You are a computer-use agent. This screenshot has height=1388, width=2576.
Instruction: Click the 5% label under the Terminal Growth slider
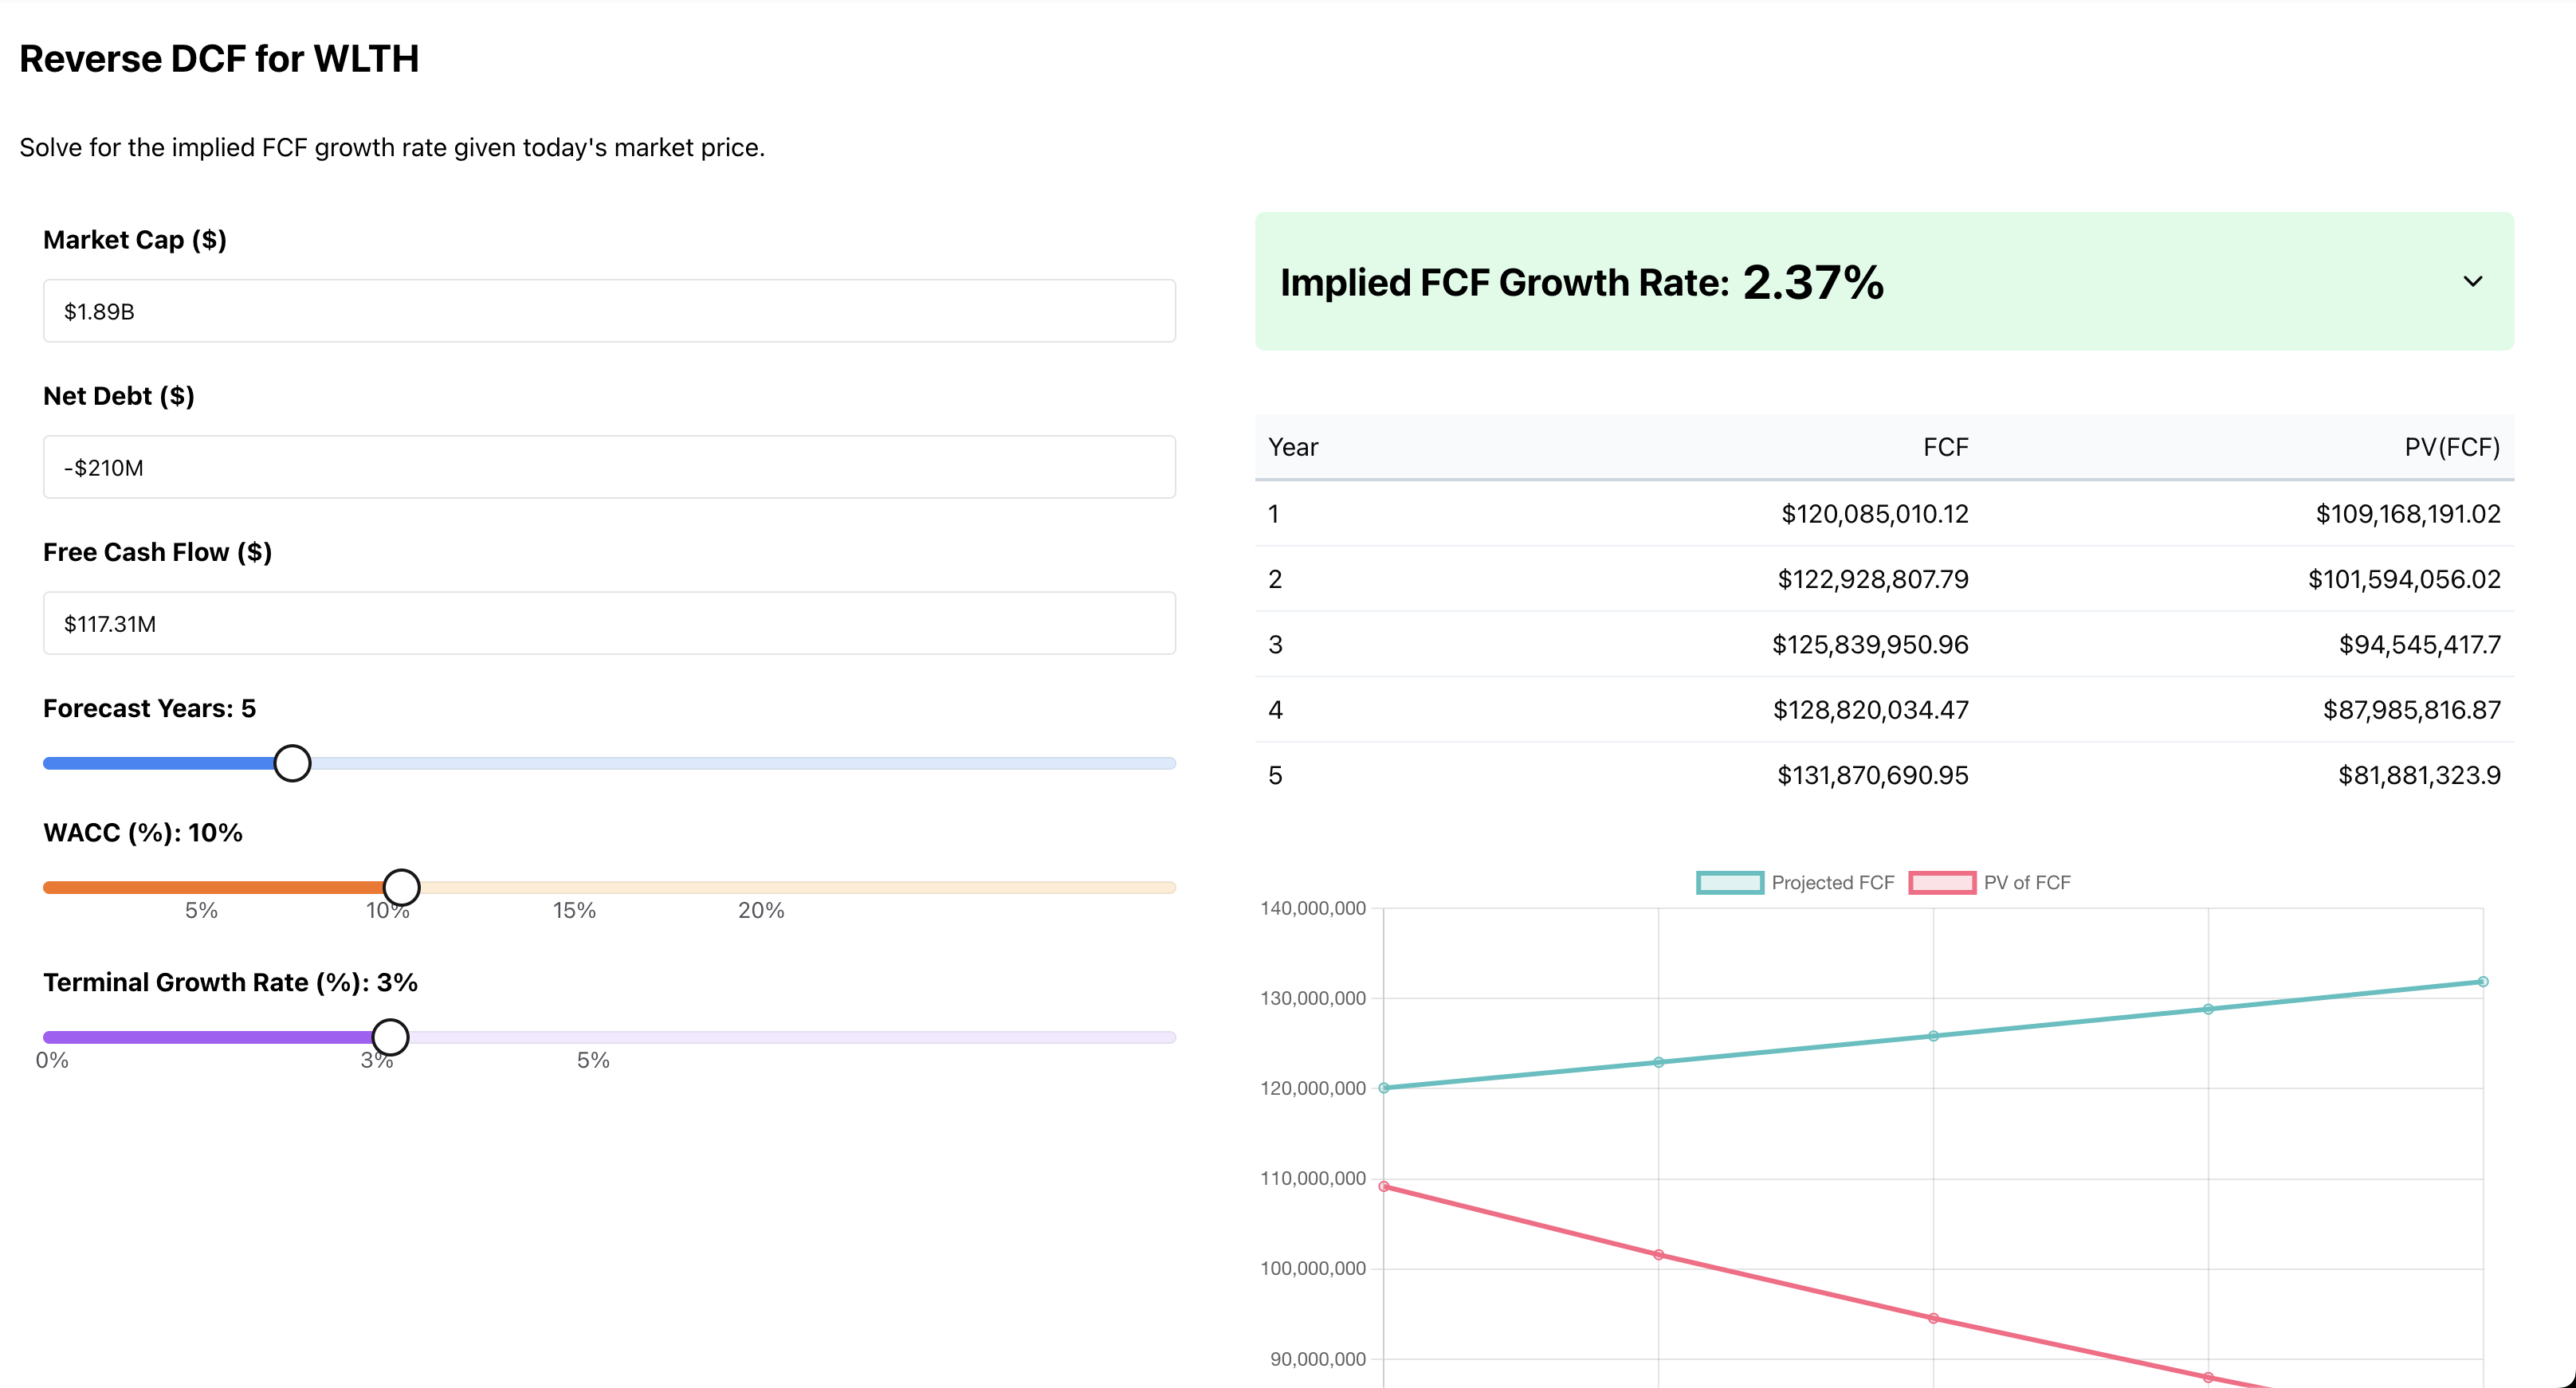coord(593,1060)
